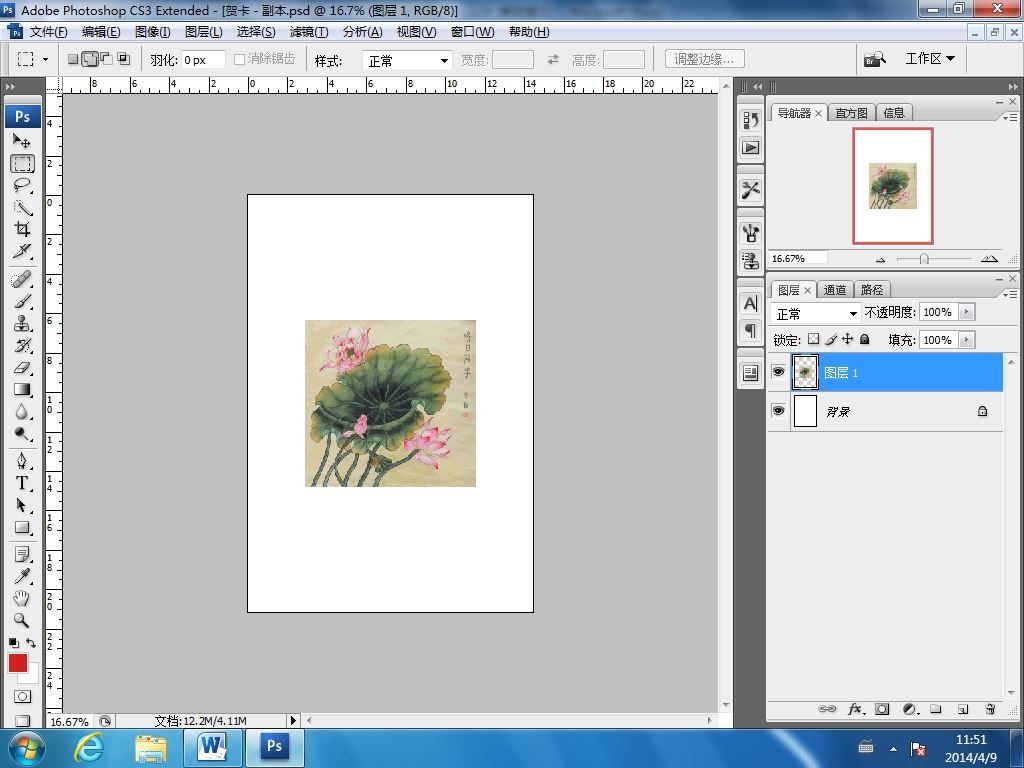Select the Rectangle shape tool
The height and width of the screenshot is (768, 1024).
point(22,527)
